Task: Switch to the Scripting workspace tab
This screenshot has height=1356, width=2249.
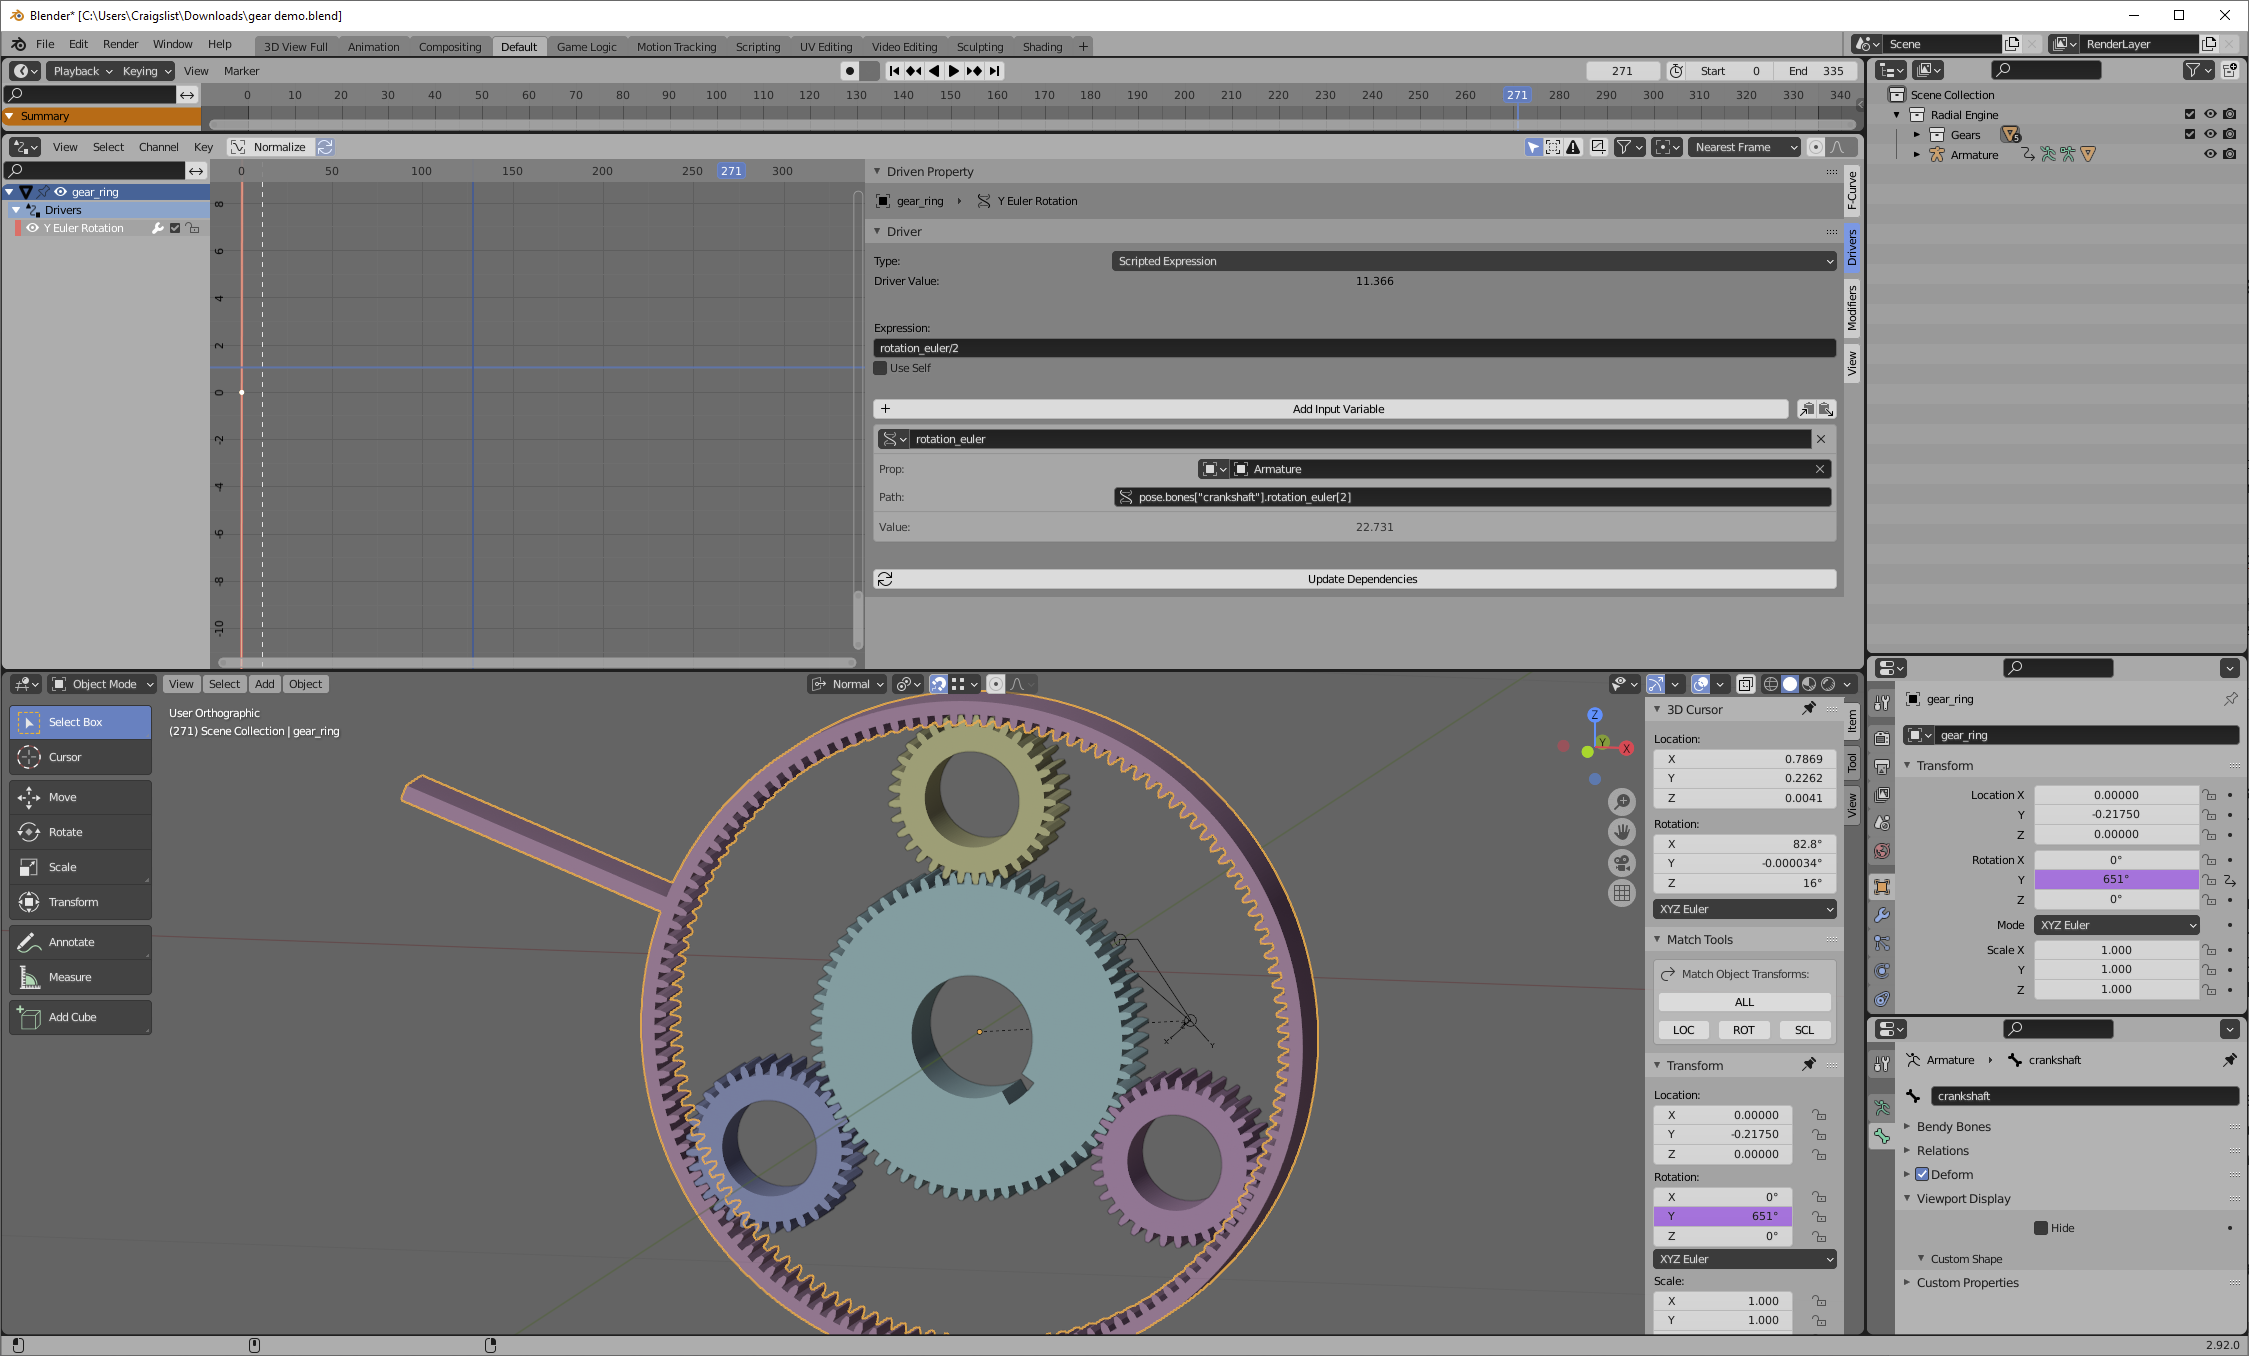Action: click(757, 46)
